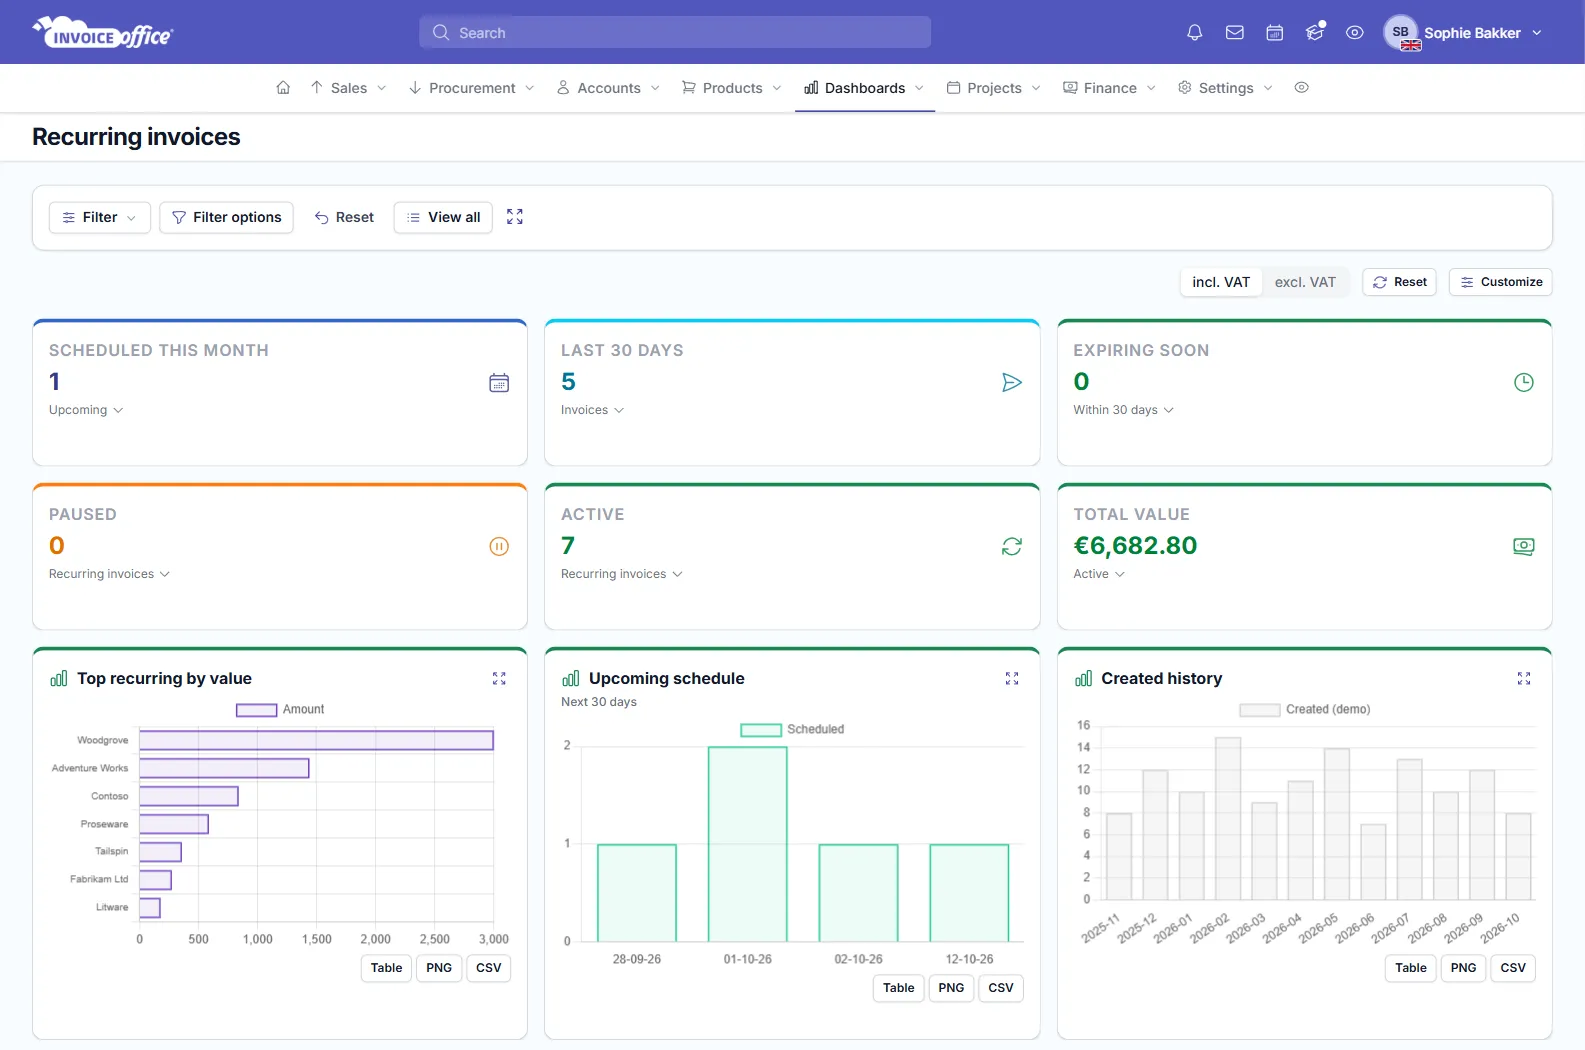Screen dimensions: 1585x1050
Task: Select incl. VAT option
Action: (x=1221, y=282)
